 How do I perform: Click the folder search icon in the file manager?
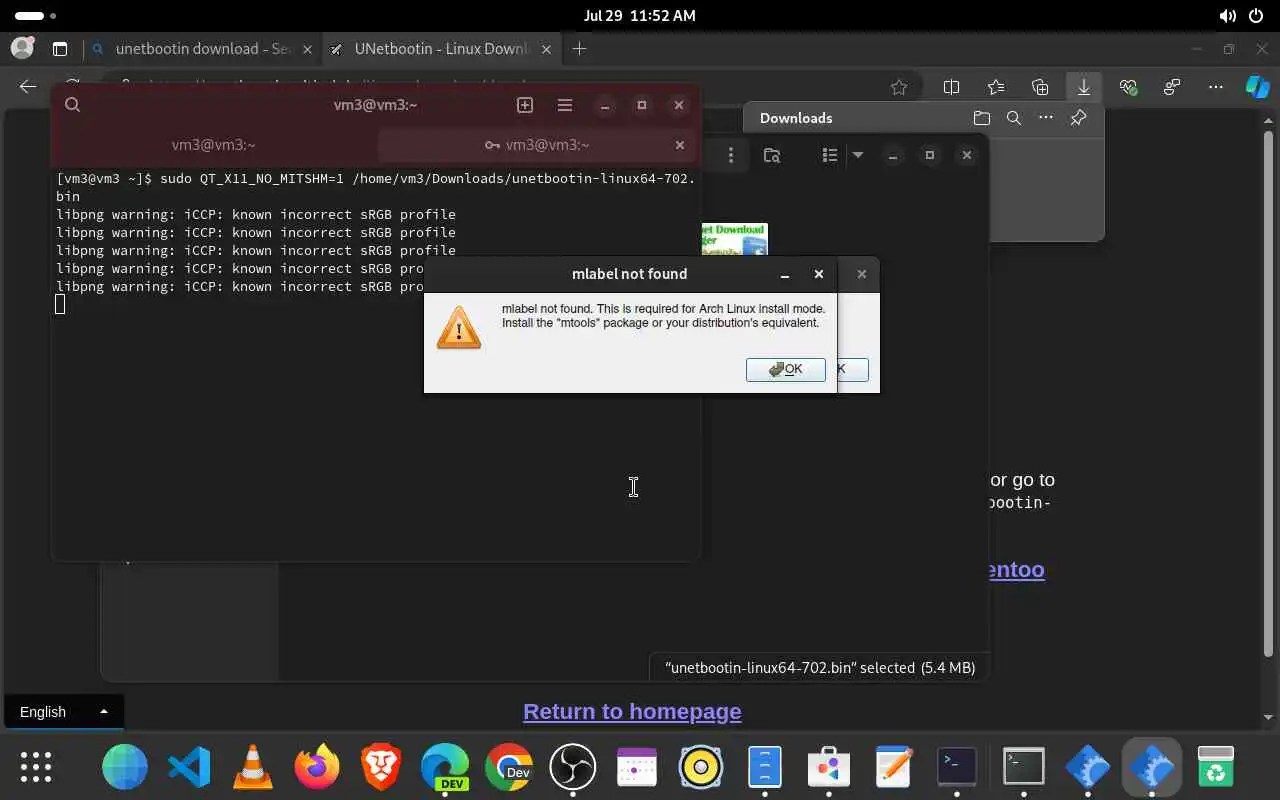point(772,155)
